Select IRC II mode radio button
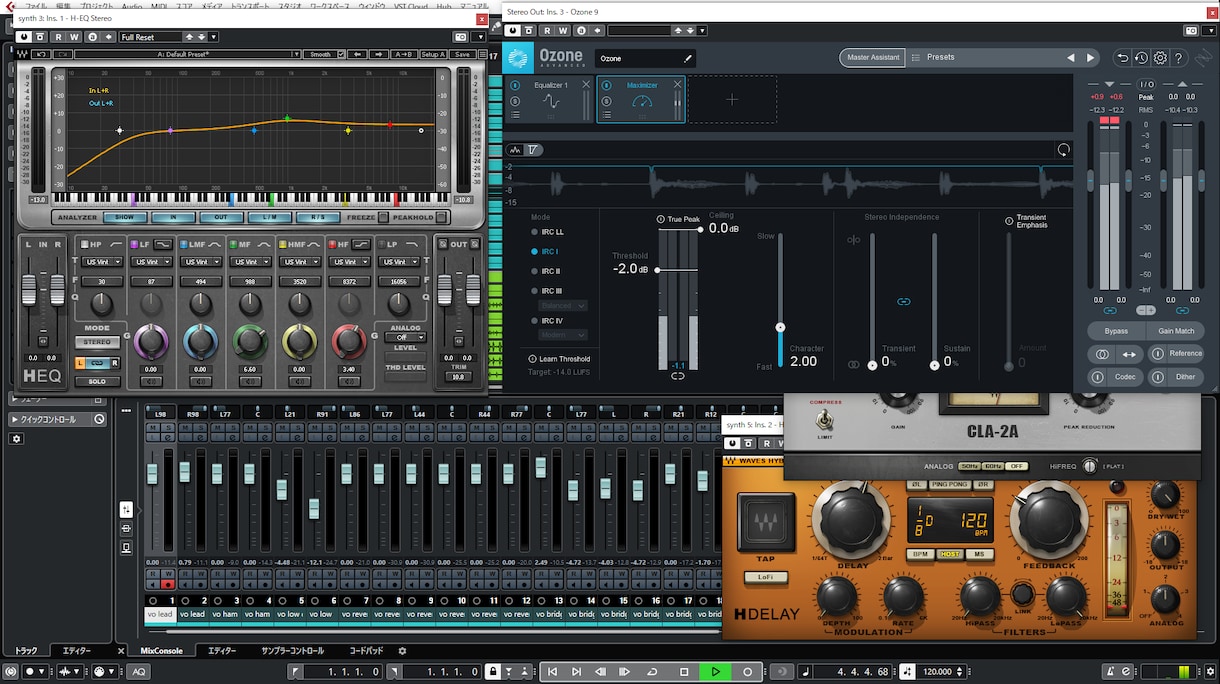This screenshot has width=1220, height=684. pos(535,272)
